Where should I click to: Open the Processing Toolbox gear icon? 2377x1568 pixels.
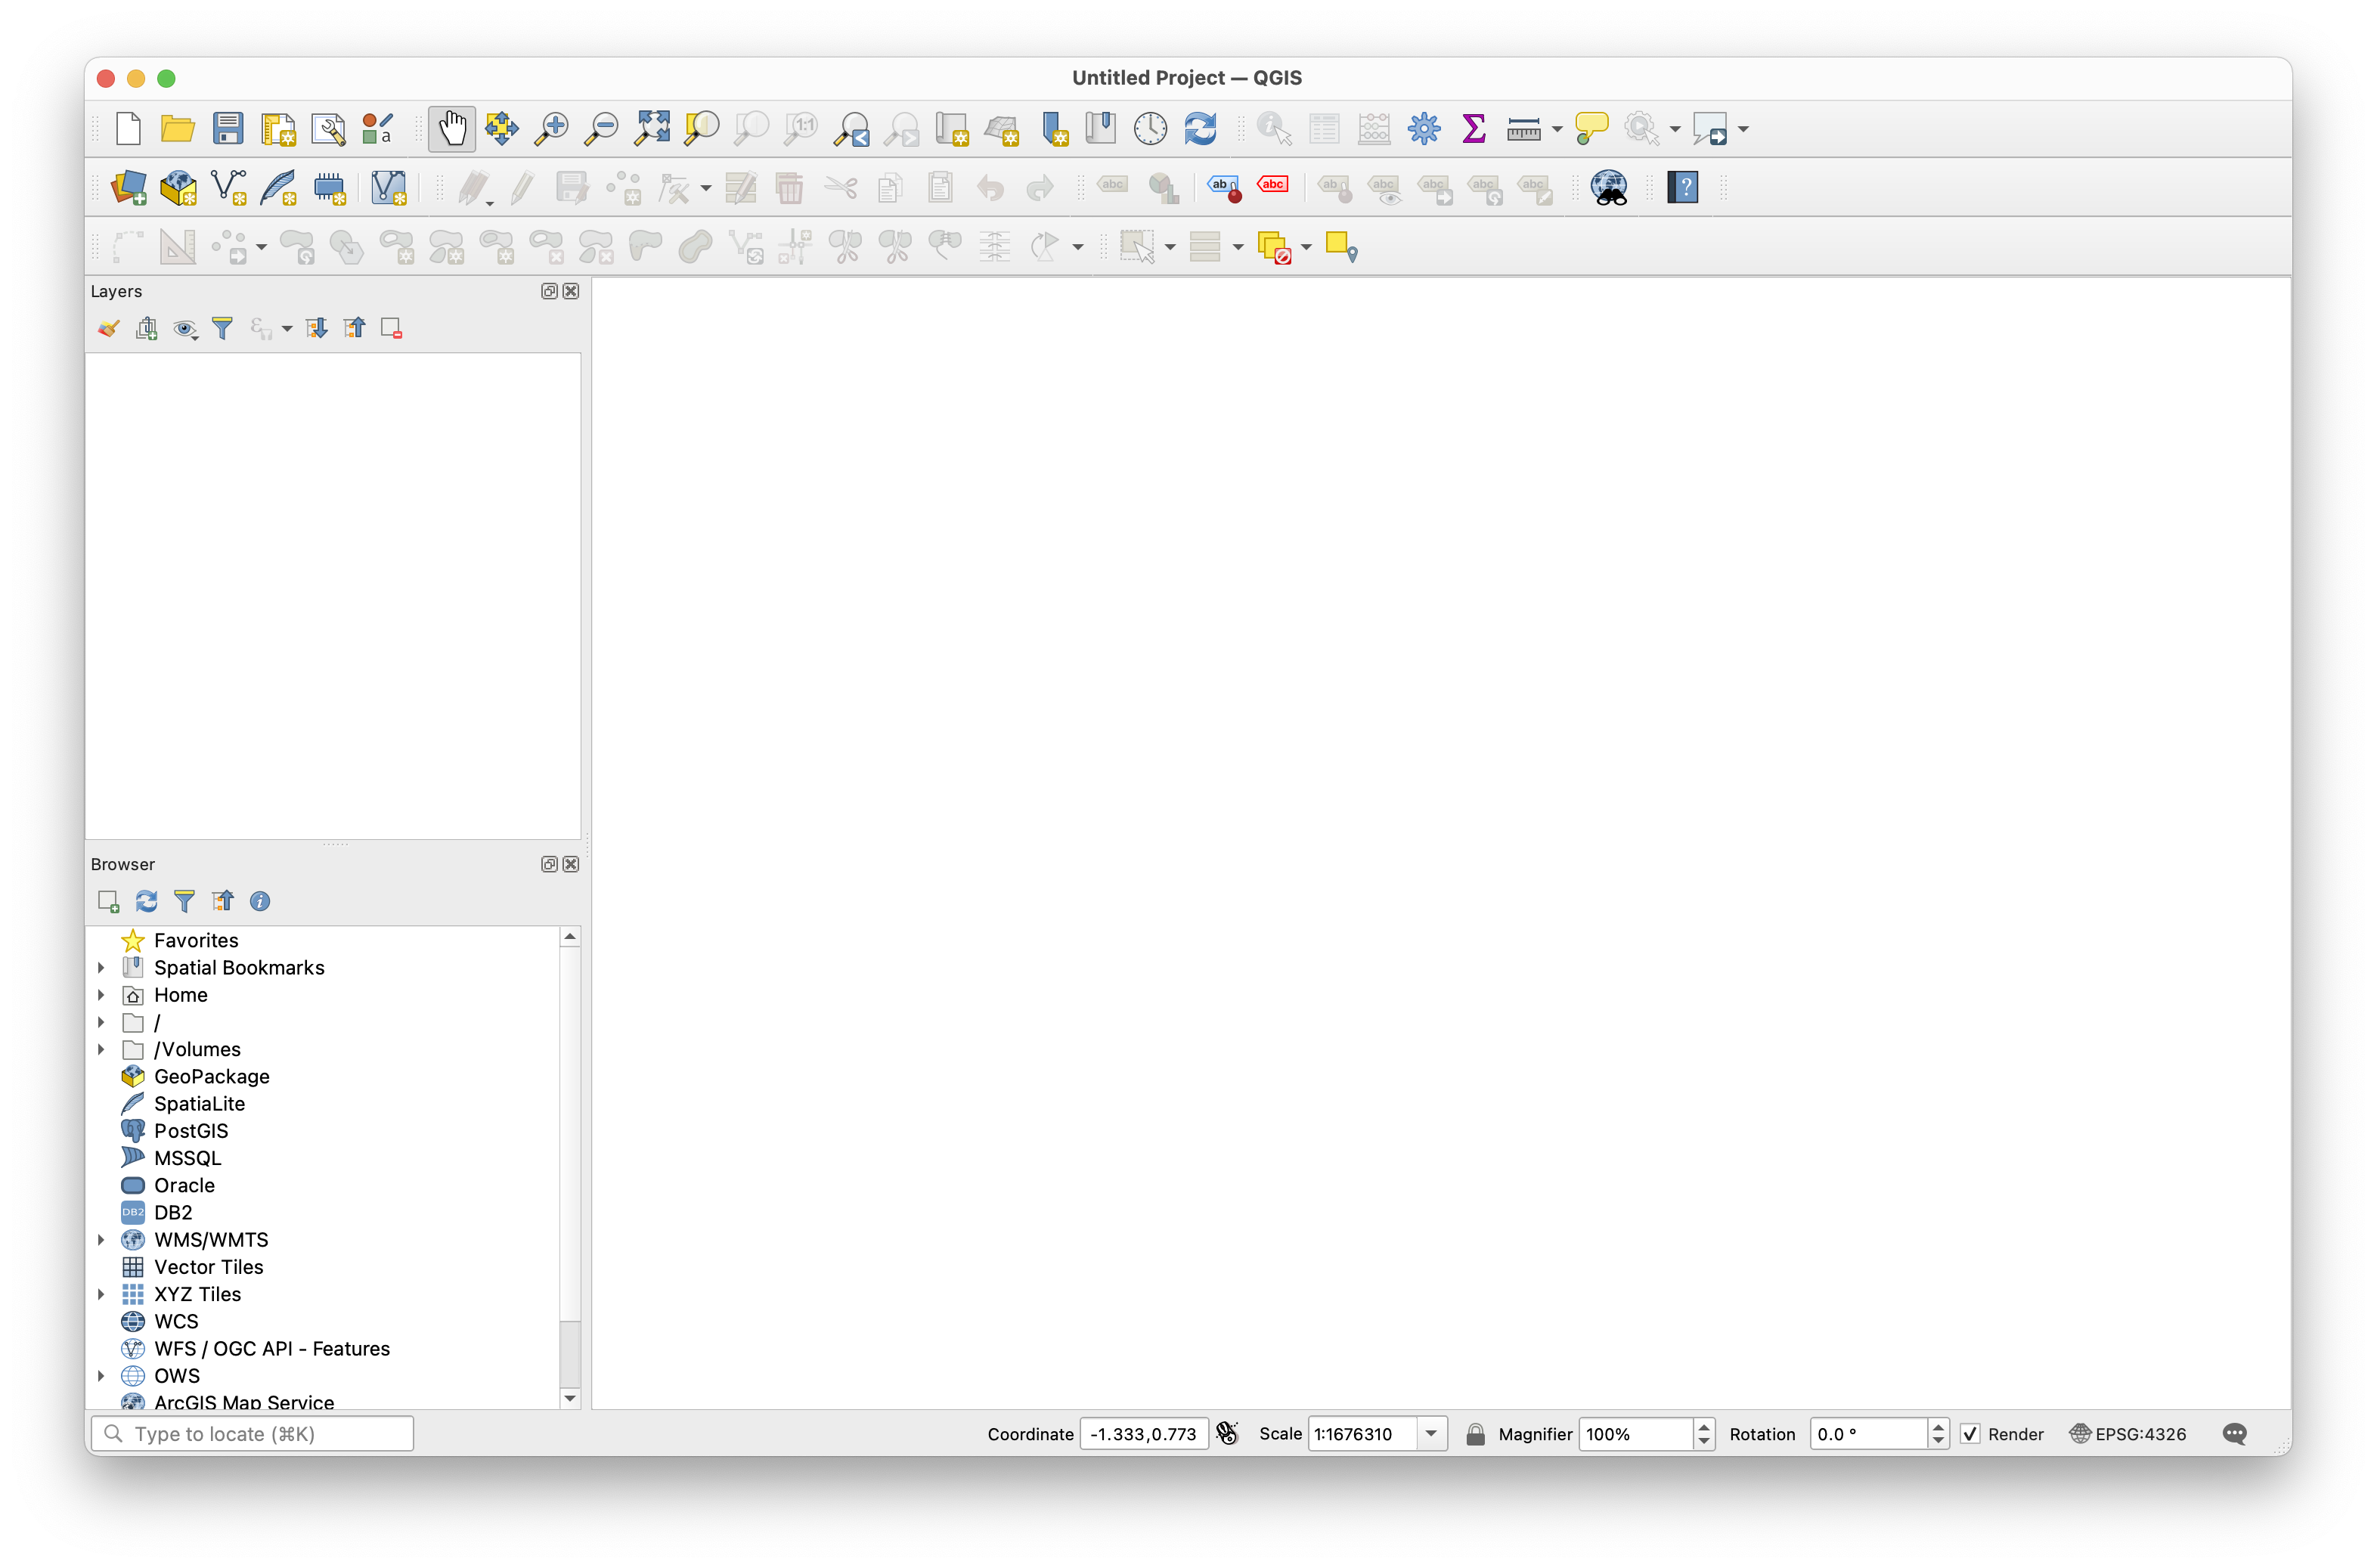[1423, 129]
